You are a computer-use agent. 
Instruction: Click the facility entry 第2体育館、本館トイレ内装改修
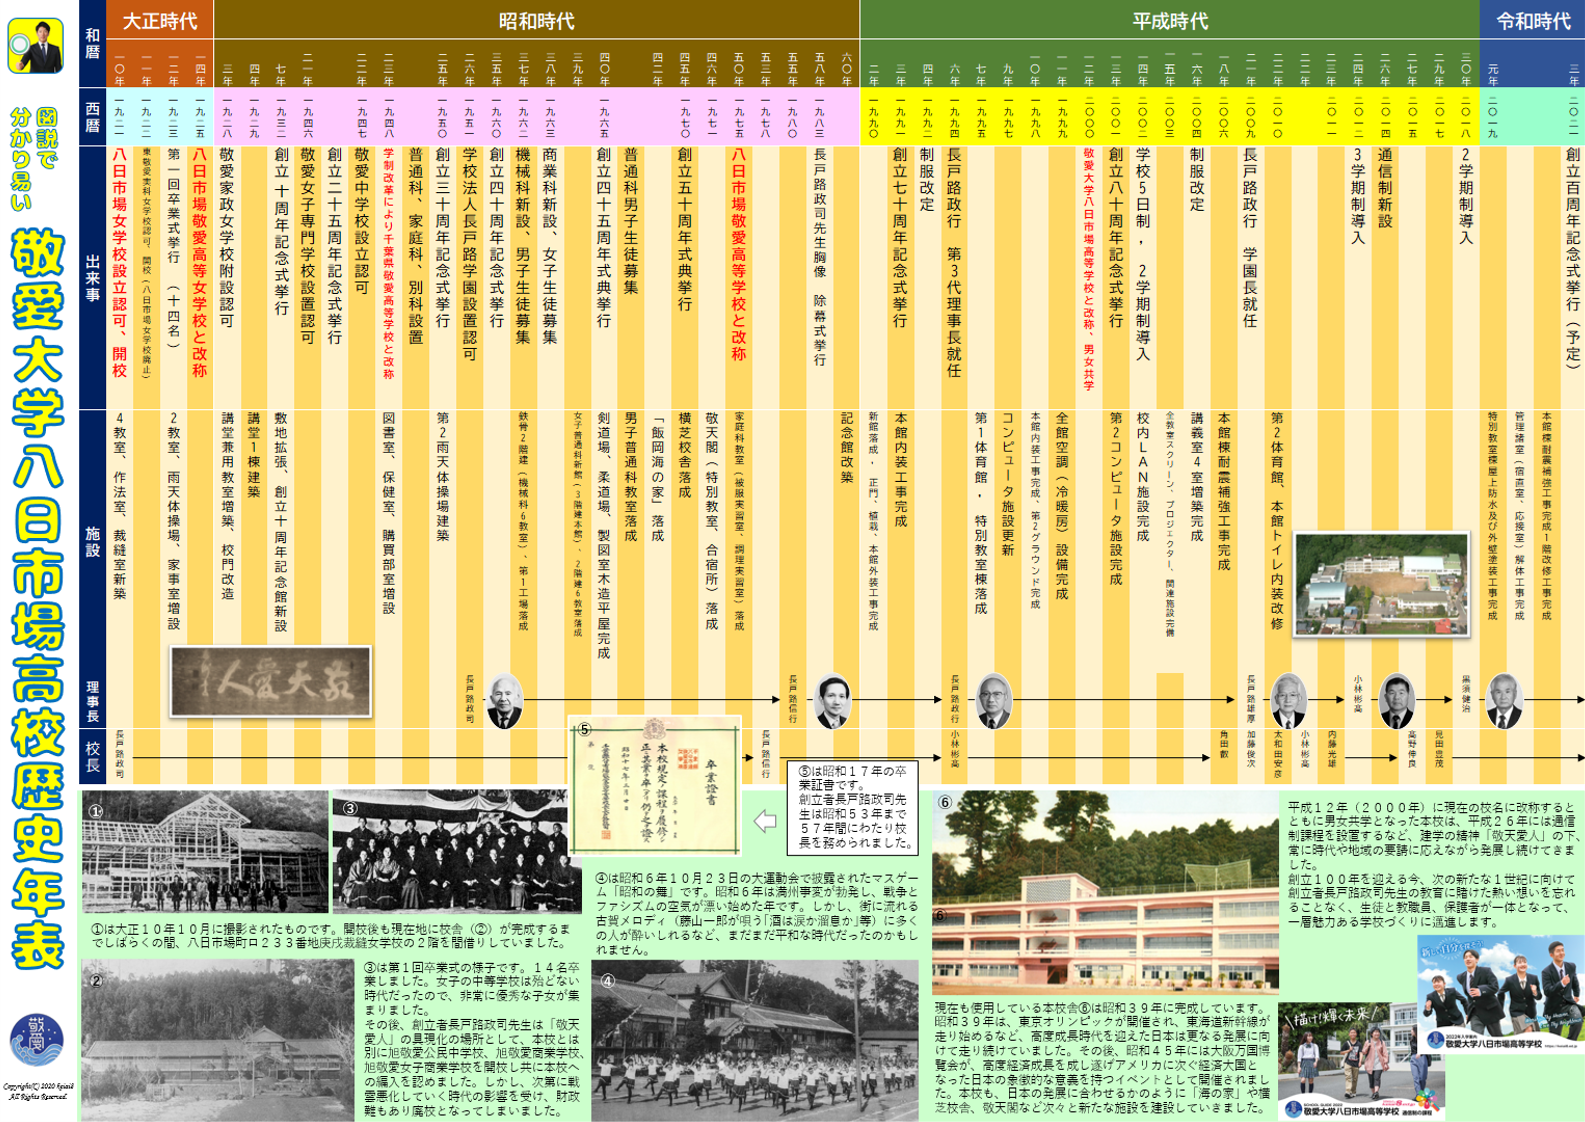tap(1277, 520)
